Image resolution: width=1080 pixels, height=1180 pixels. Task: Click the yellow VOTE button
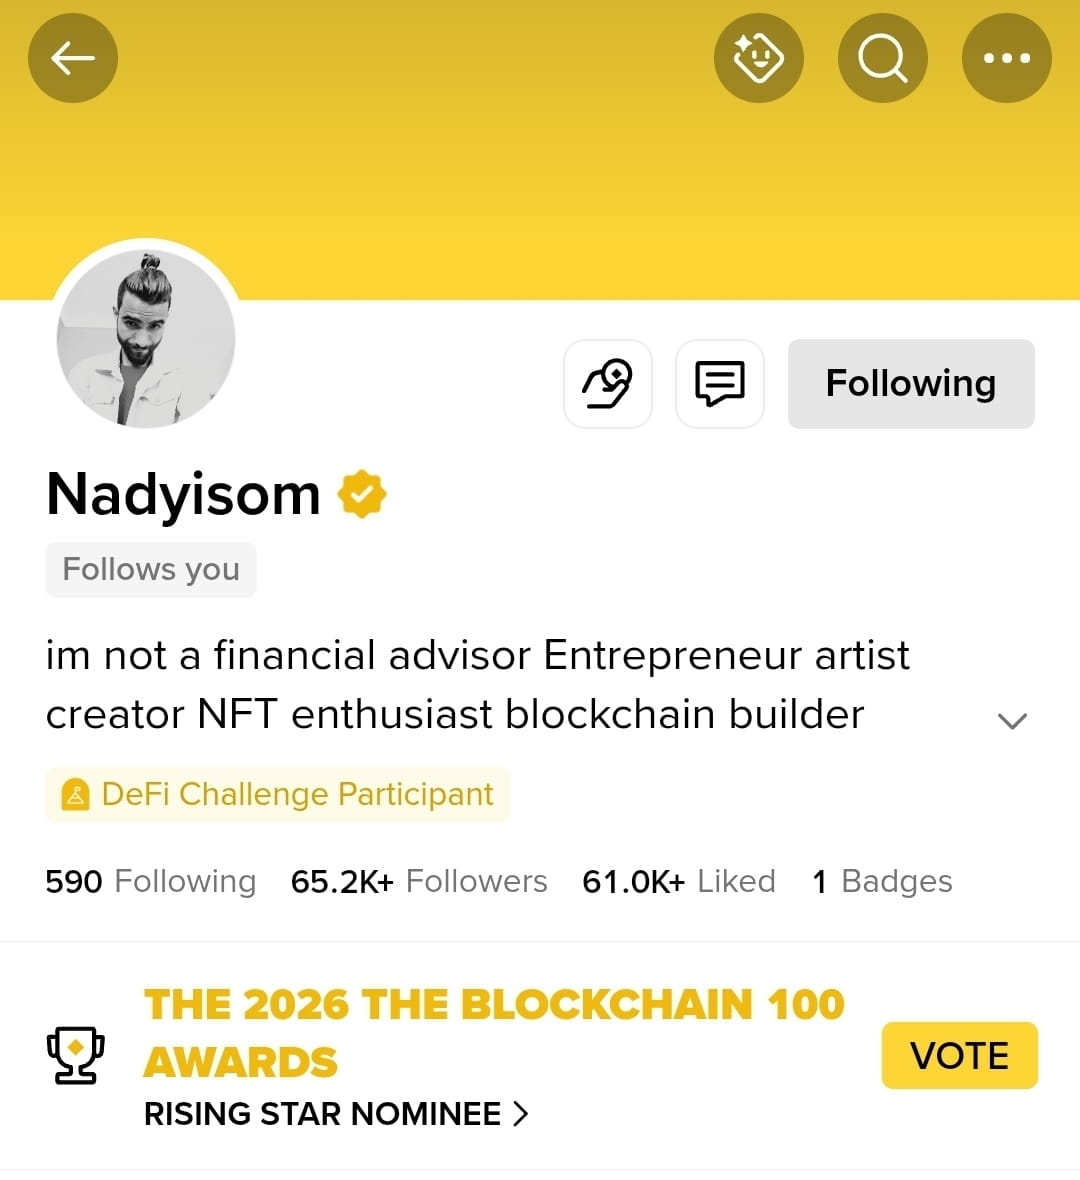[960, 1055]
